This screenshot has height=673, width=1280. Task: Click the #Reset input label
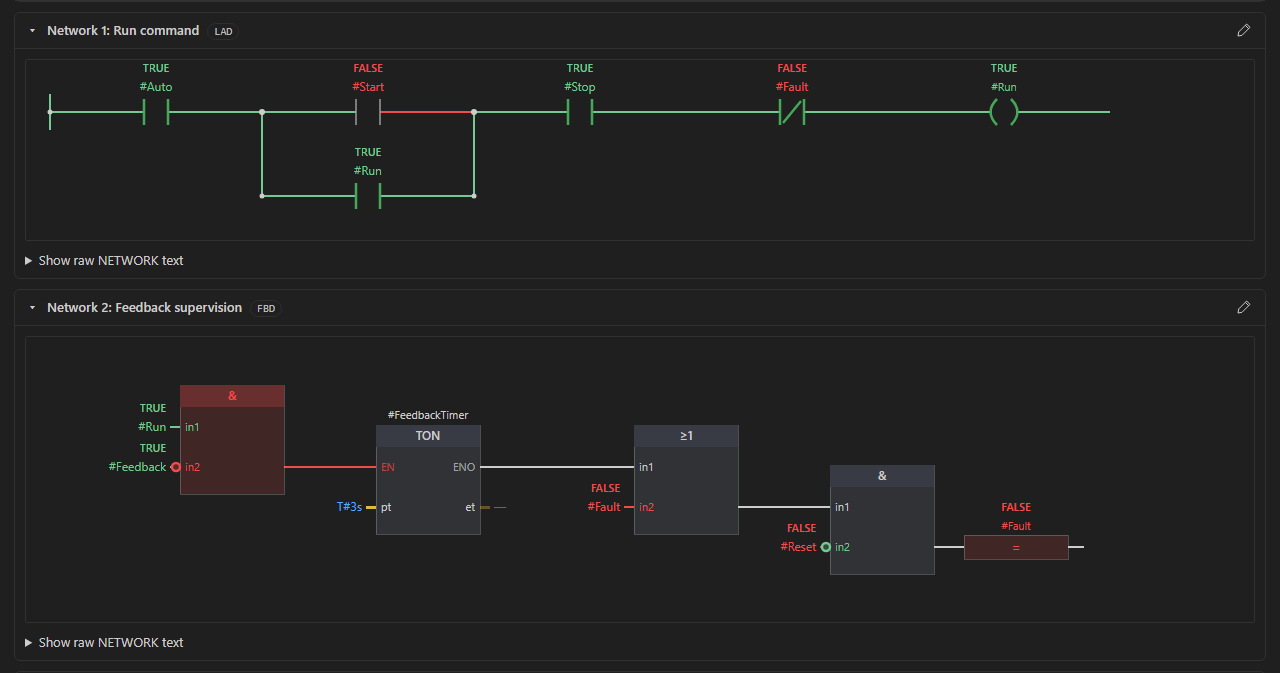click(798, 547)
